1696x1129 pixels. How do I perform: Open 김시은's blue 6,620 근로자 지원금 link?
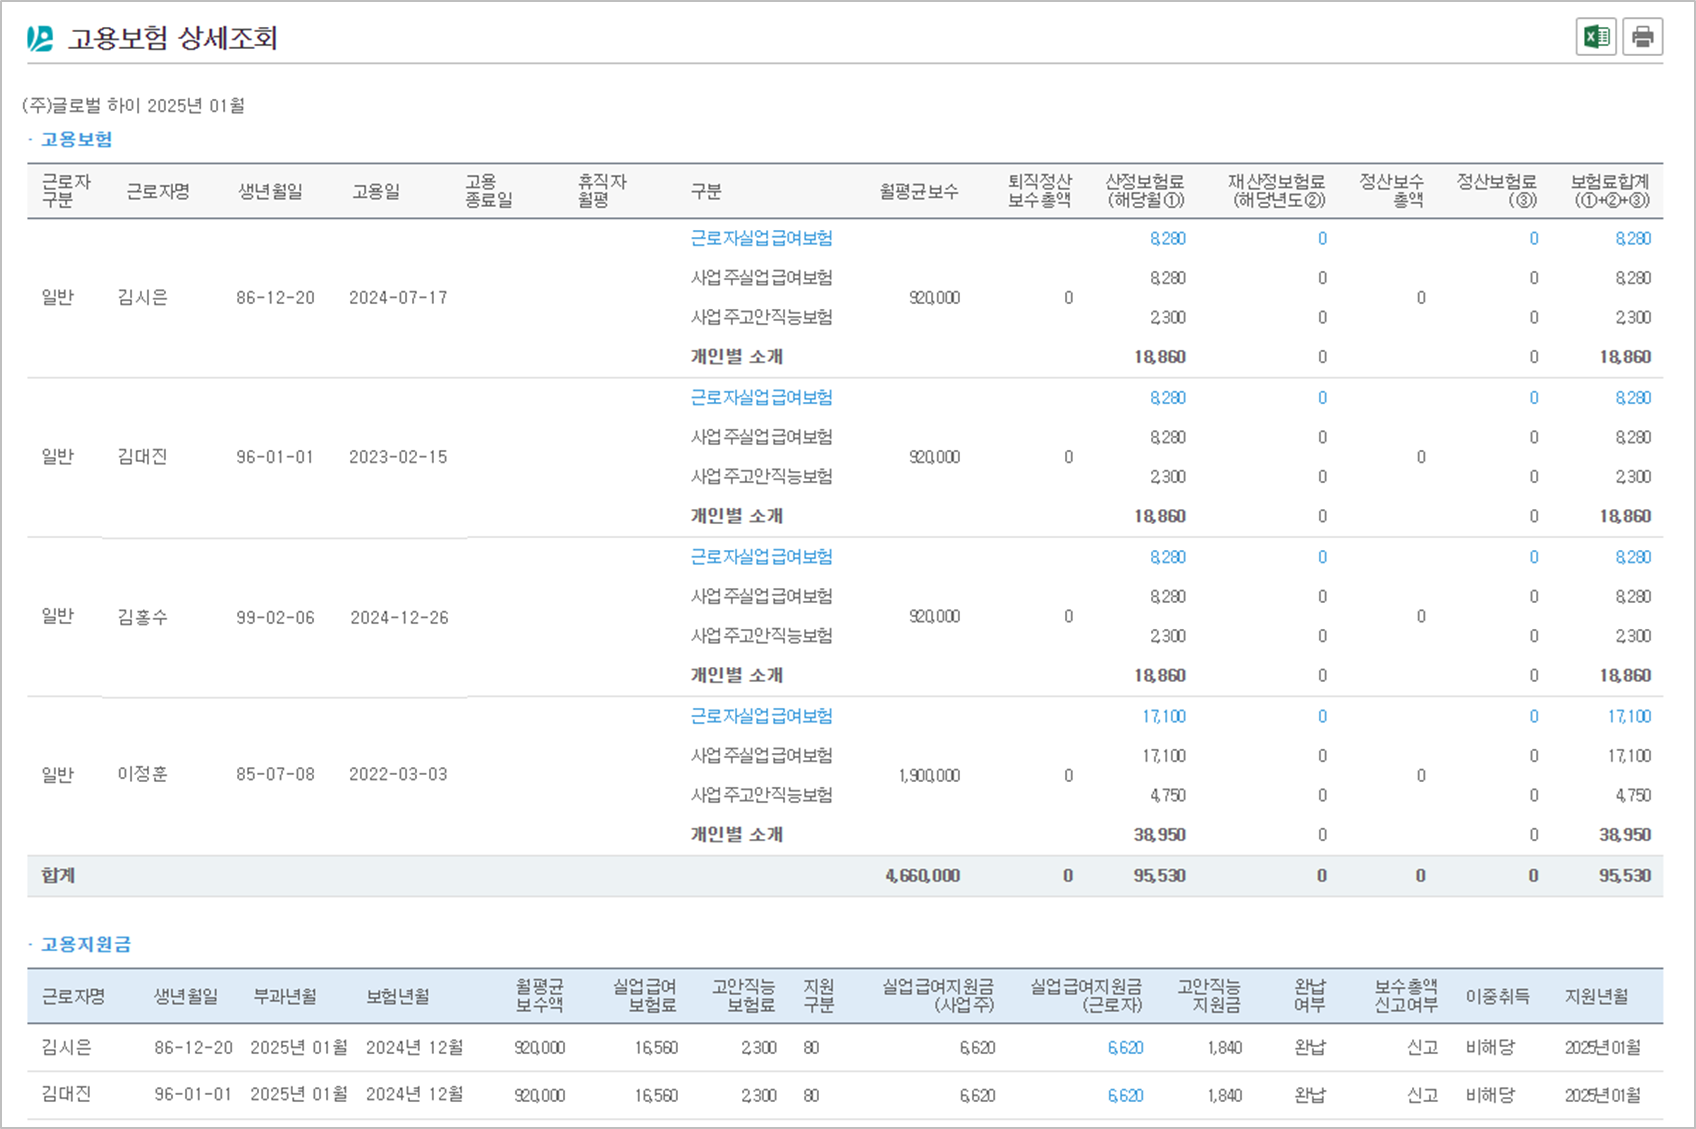1125,1047
